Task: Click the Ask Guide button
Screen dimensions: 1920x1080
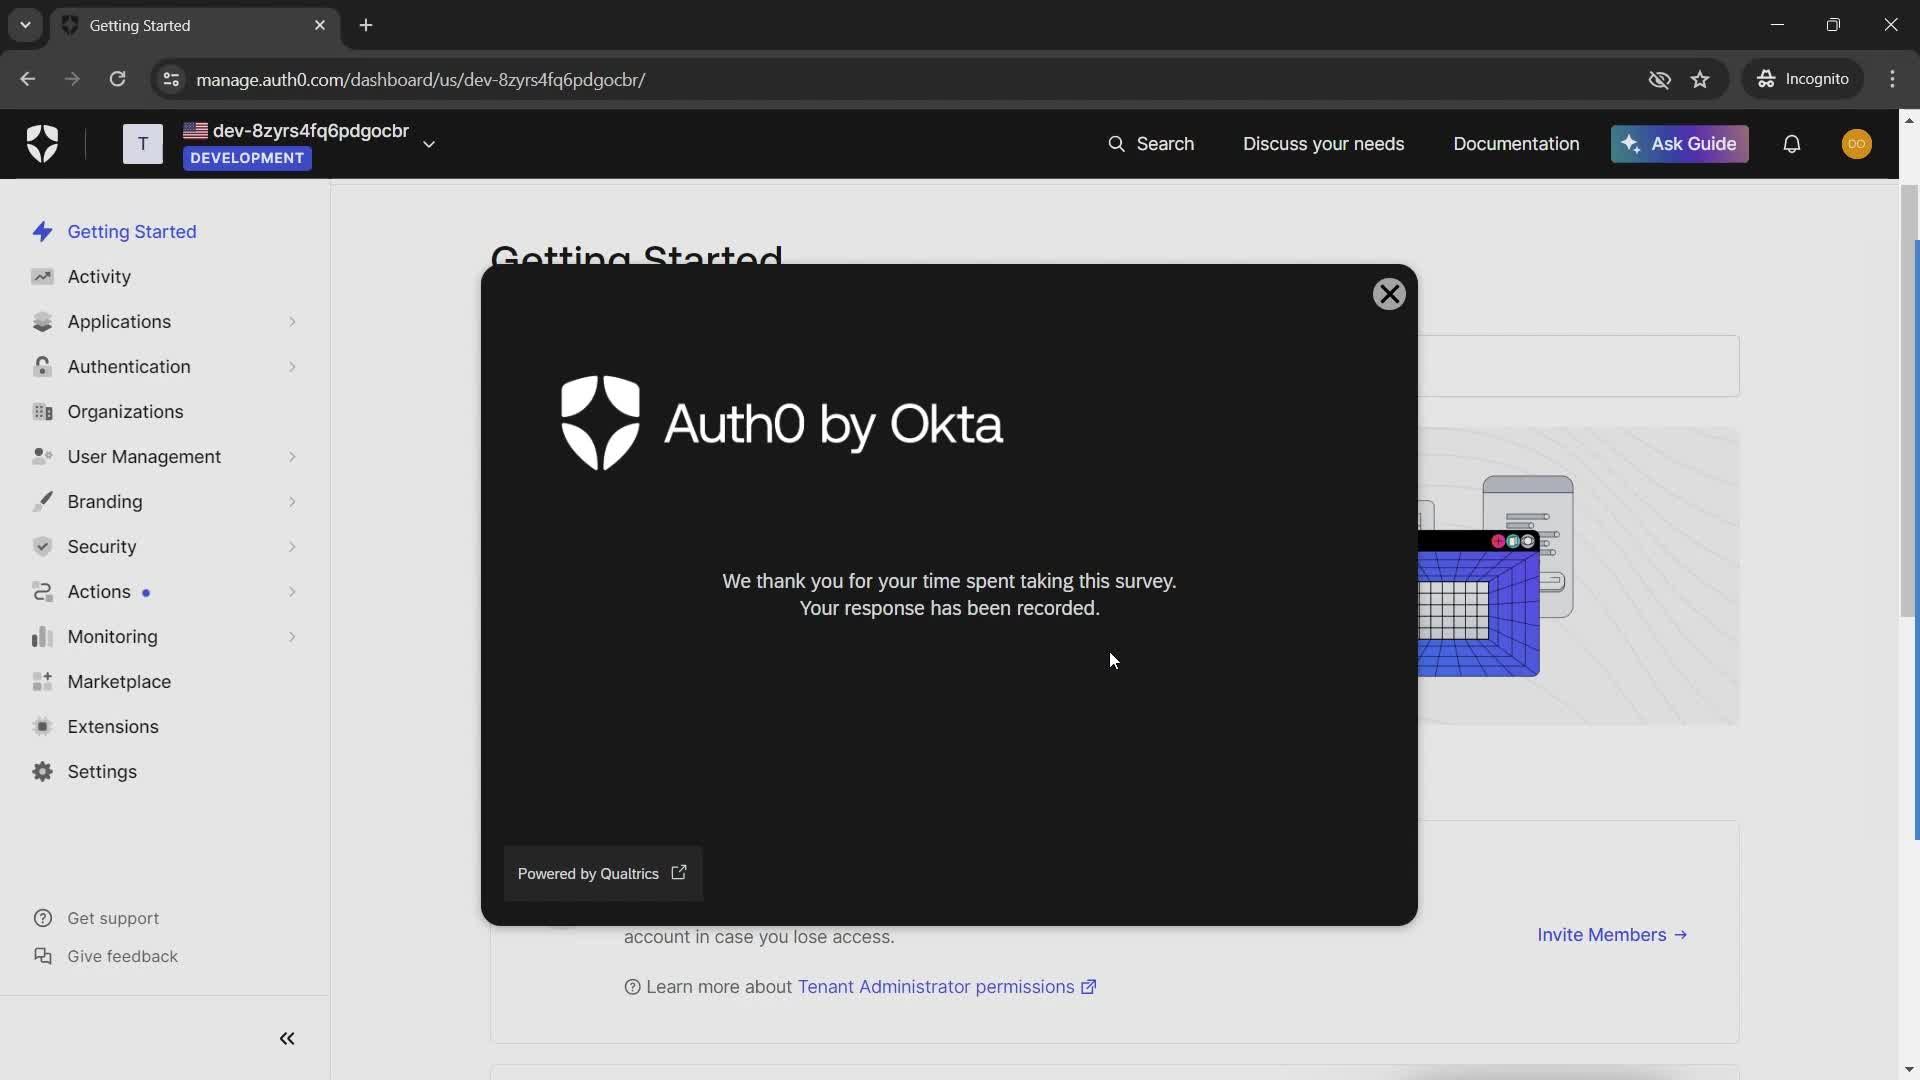Action: [x=1679, y=144]
